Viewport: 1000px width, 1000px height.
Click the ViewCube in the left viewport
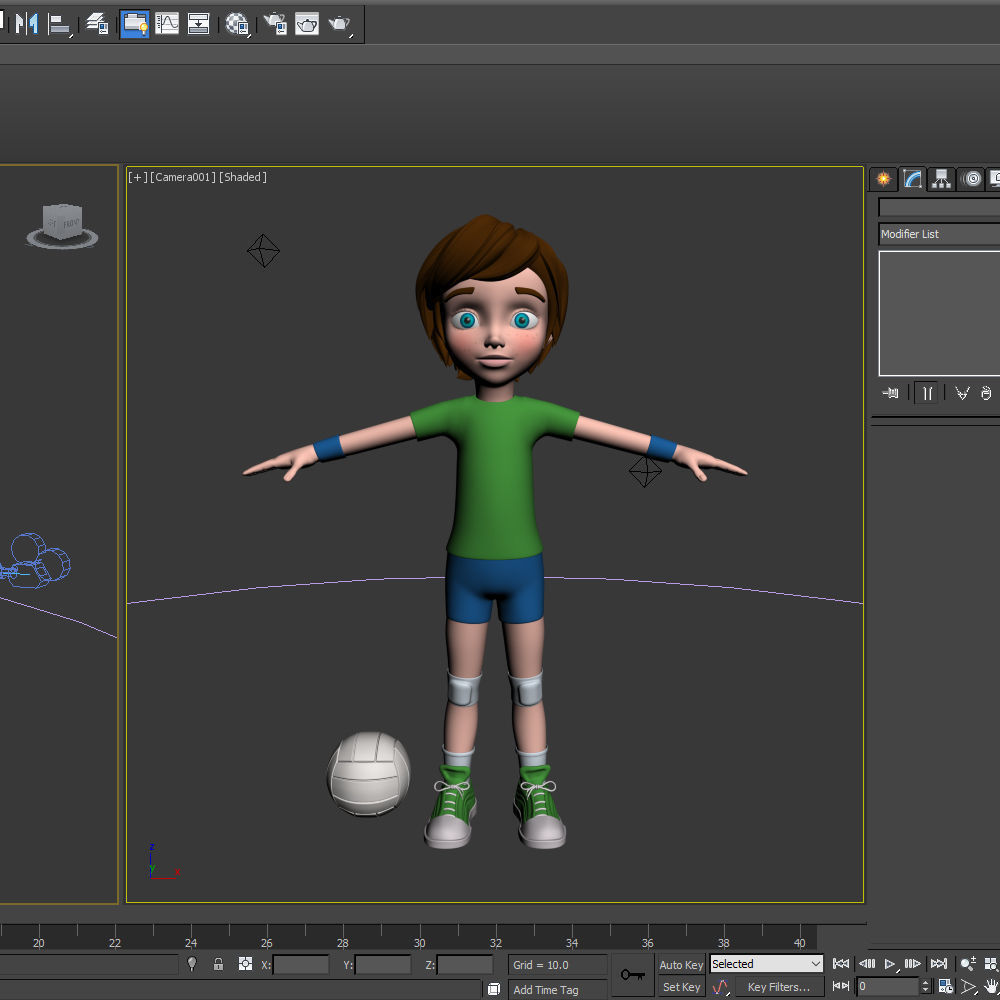62,226
